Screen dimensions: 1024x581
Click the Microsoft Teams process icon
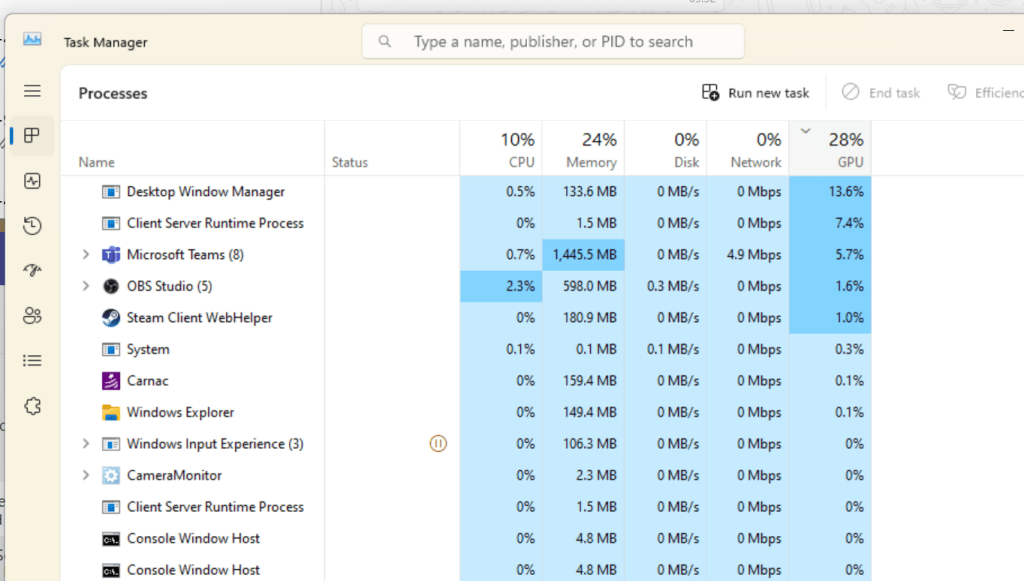pos(111,255)
